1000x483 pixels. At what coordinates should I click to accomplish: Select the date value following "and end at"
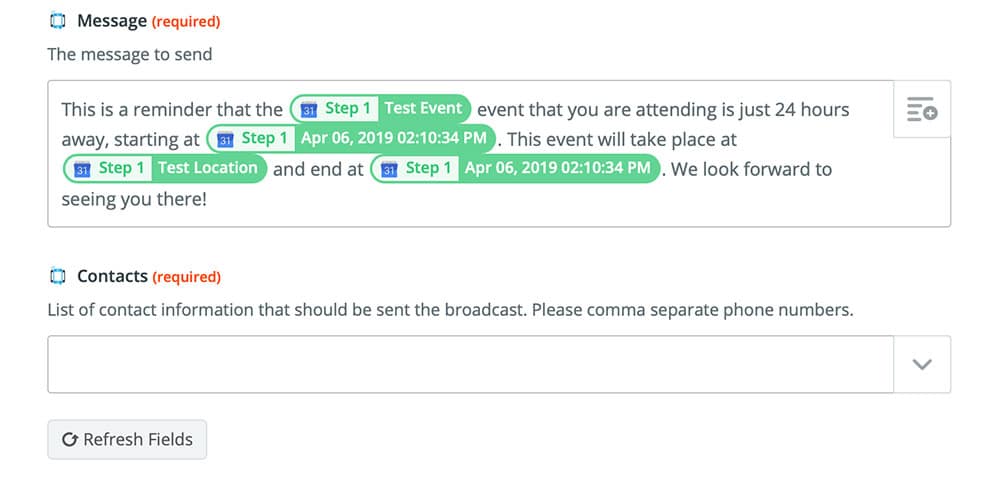(x=558, y=169)
